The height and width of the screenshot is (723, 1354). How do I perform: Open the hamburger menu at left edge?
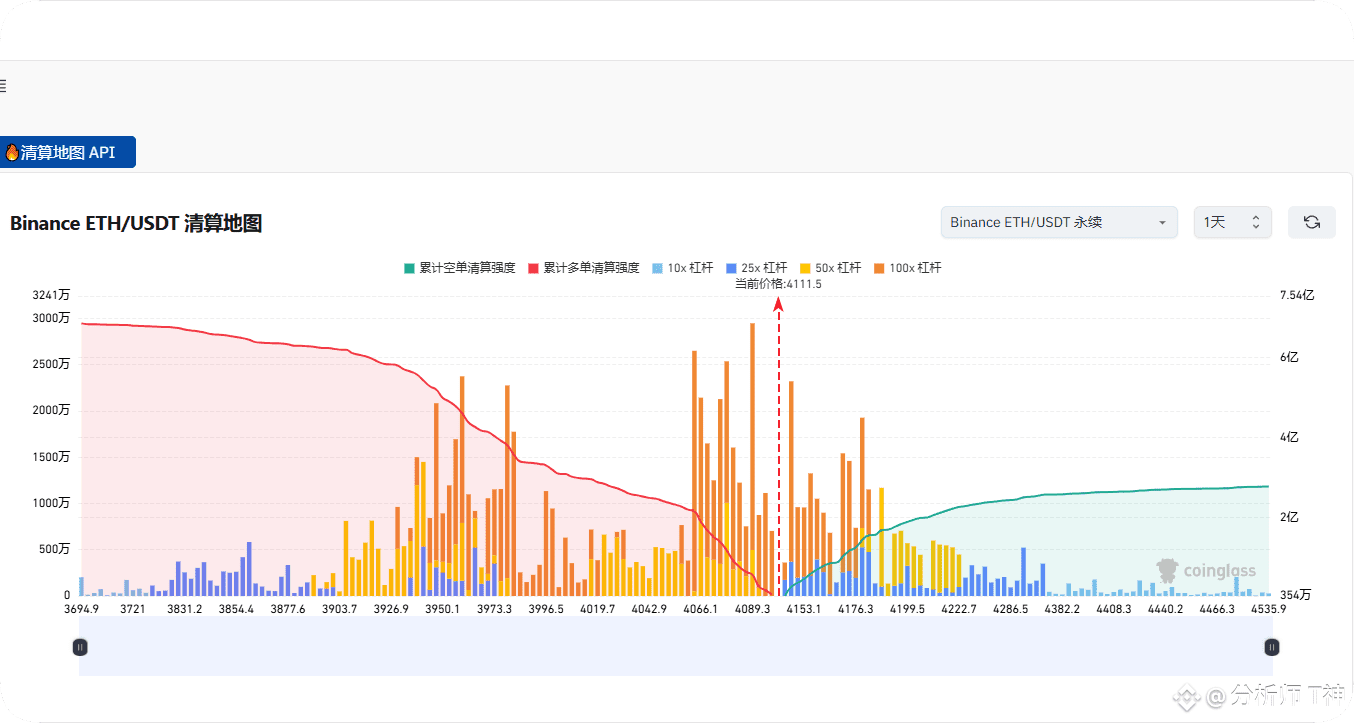(x=3, y=86)
